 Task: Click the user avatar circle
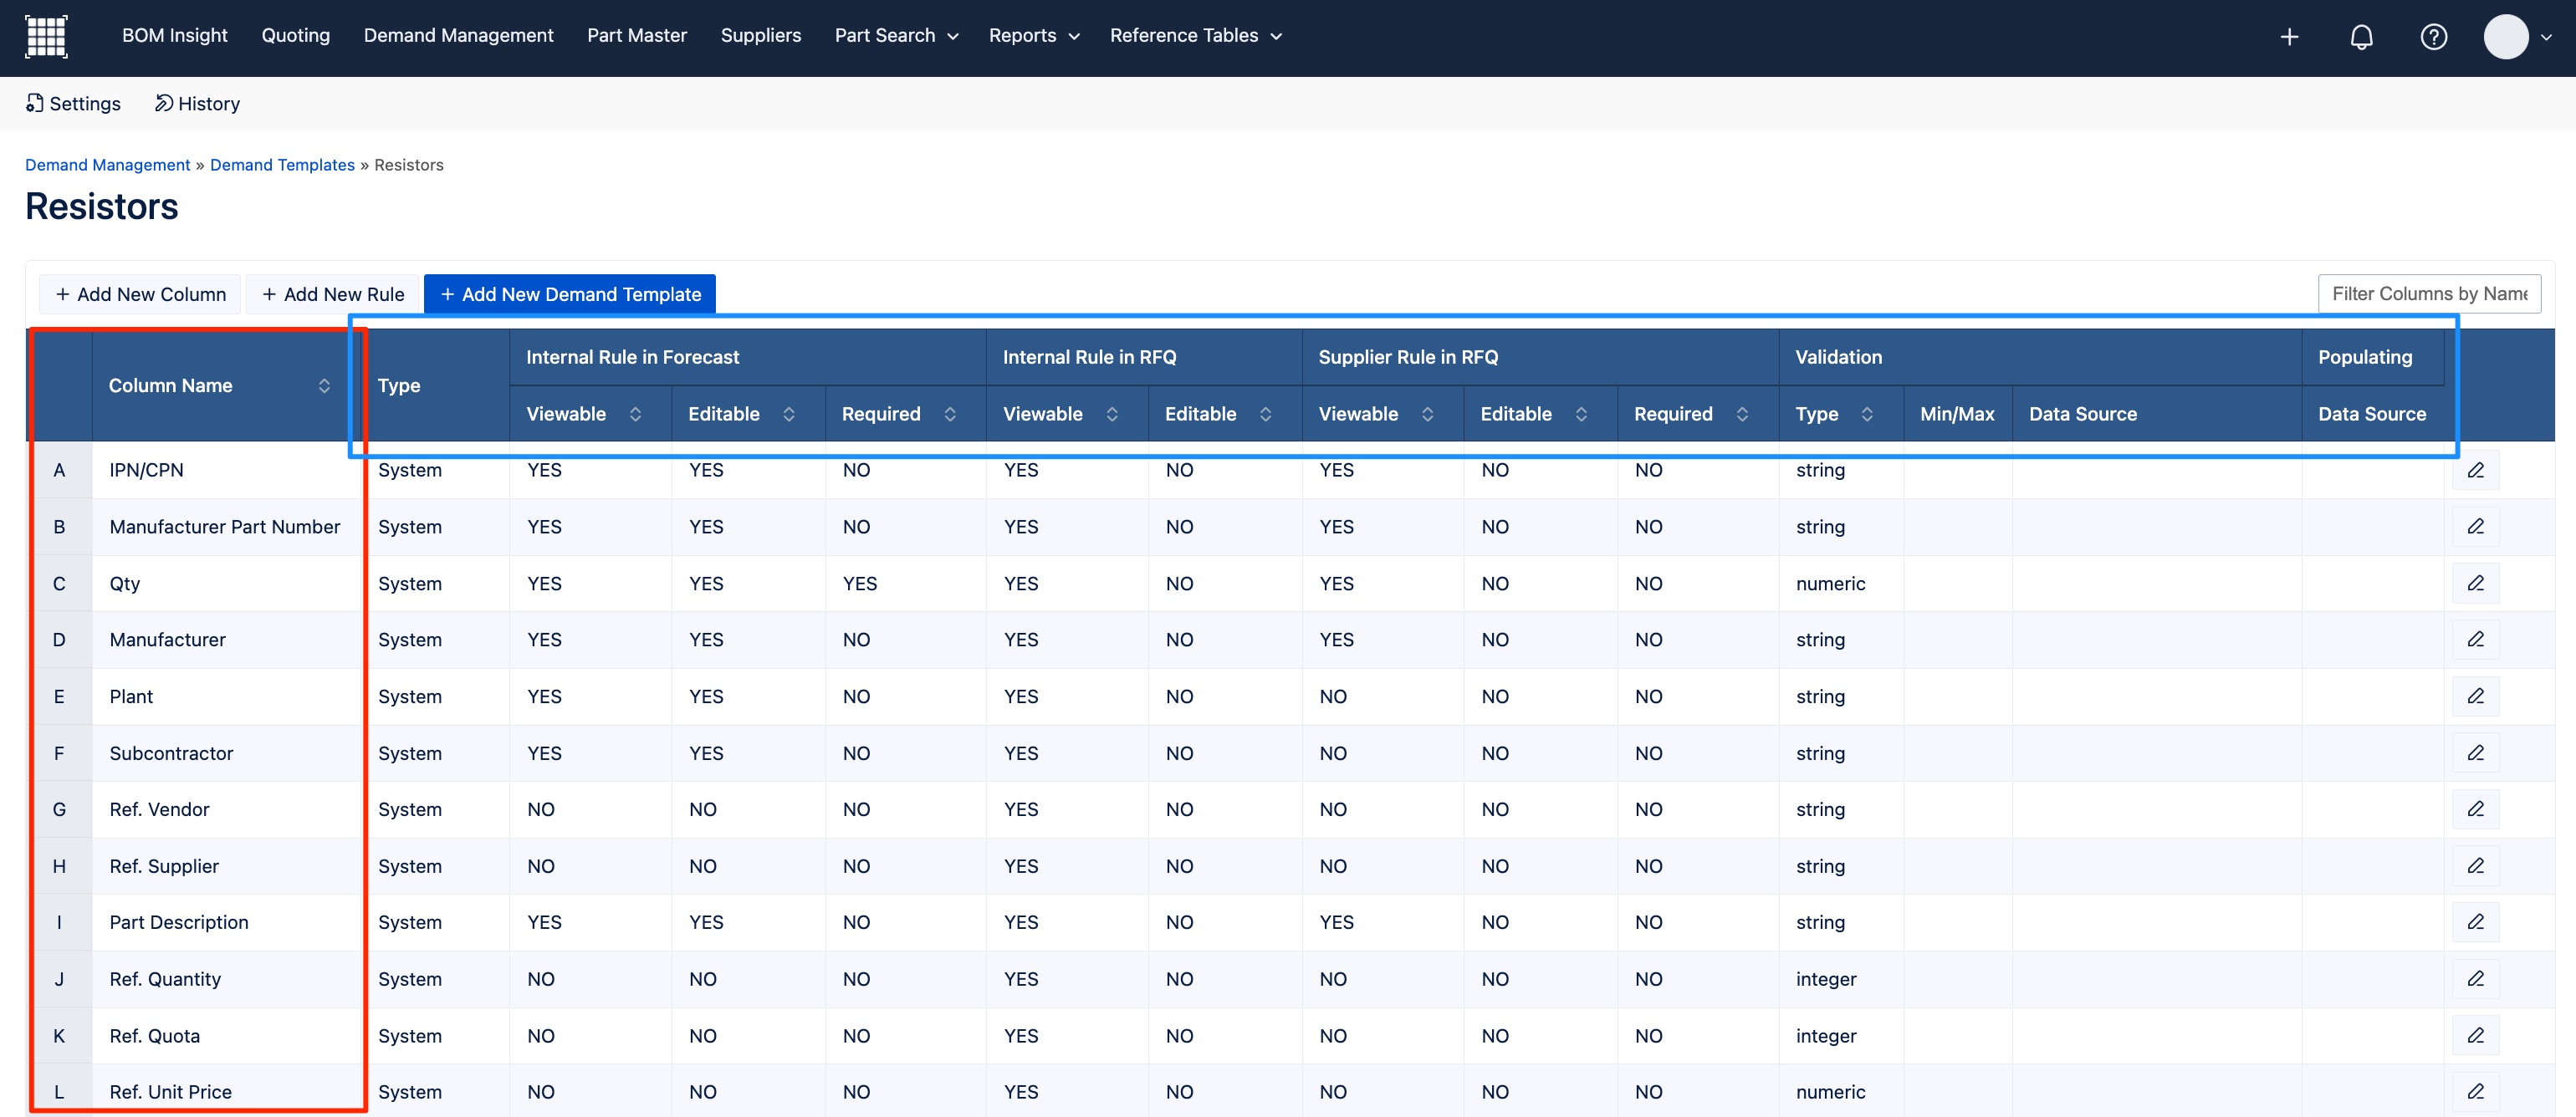click(2506, 37)
